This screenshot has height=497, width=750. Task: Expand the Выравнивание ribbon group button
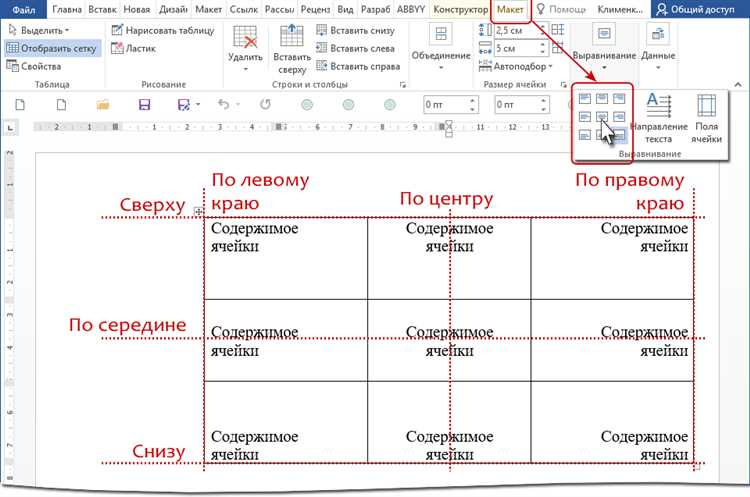coord(604,48)
